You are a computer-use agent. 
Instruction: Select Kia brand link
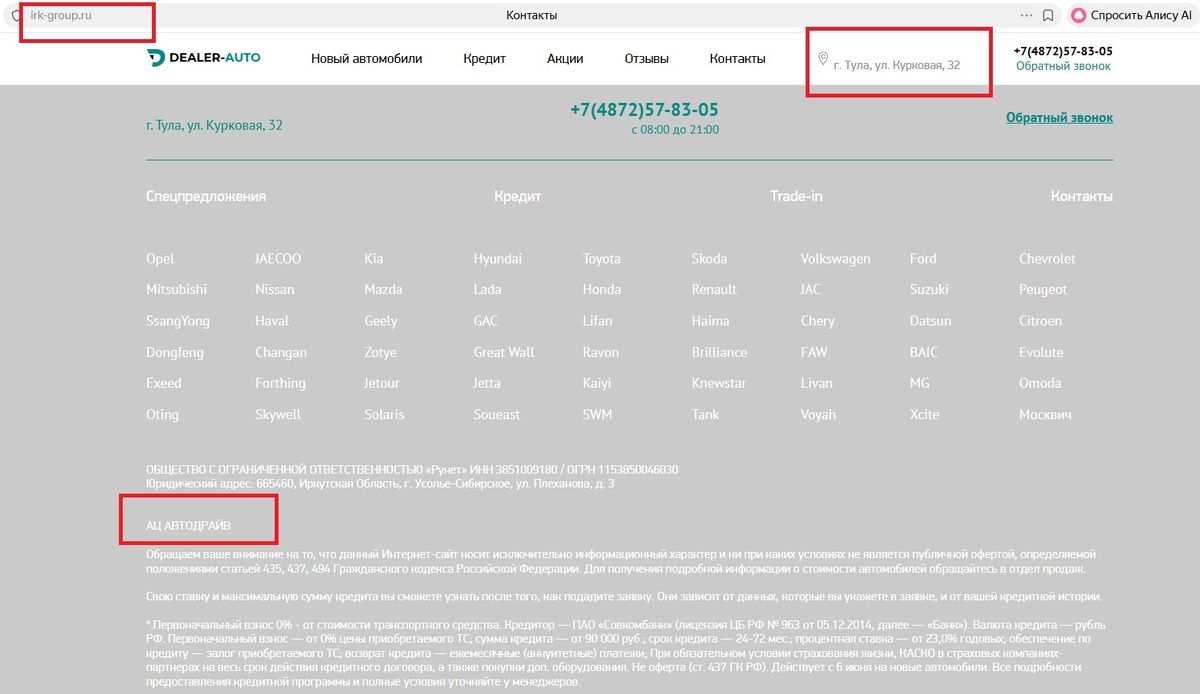click(373, 258)
